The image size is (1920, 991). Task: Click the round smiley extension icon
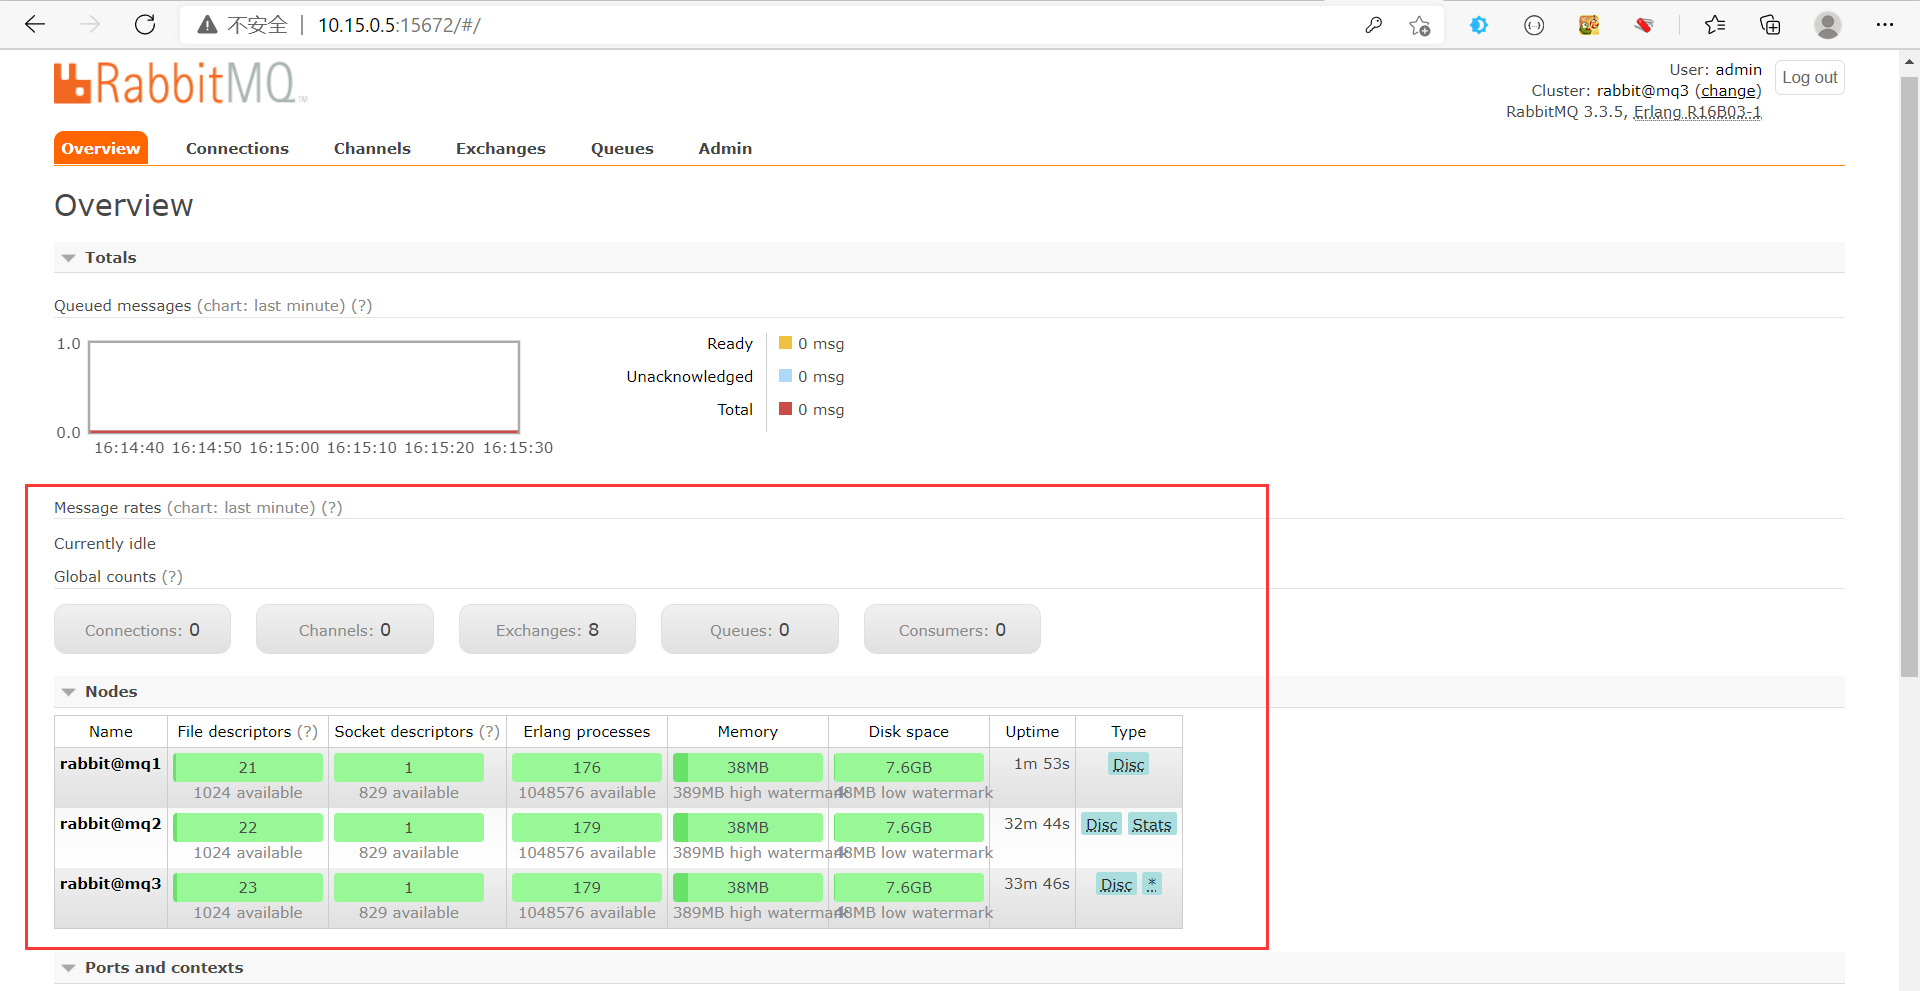(x=1534, y=25)
